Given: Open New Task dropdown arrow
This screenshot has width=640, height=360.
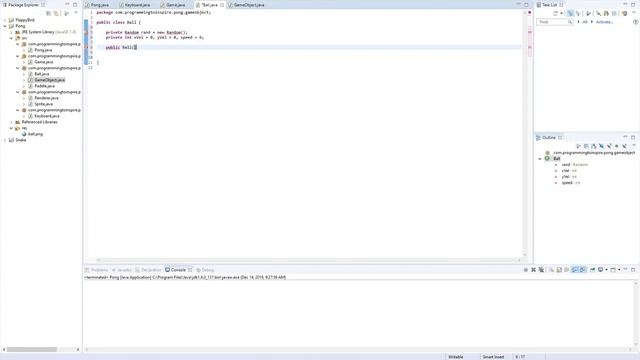Looking at the screenshot, I should pos(562,13).
